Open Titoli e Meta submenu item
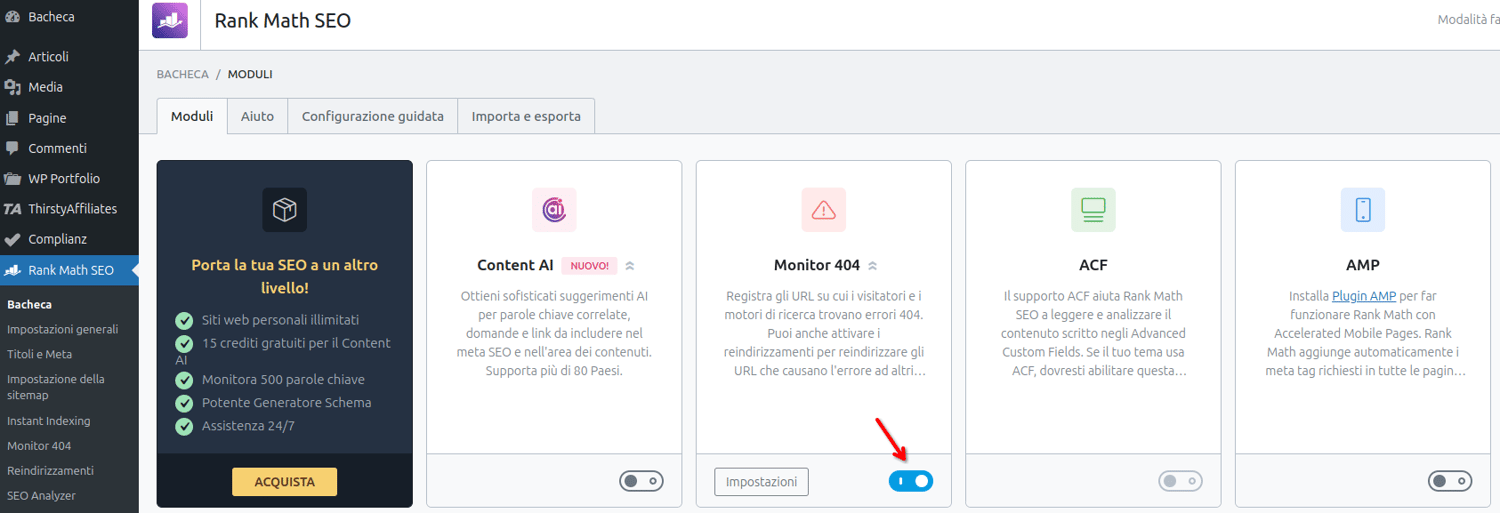Image resolution: width=1500 pixels, height=513 pixels. click(40, 354)
